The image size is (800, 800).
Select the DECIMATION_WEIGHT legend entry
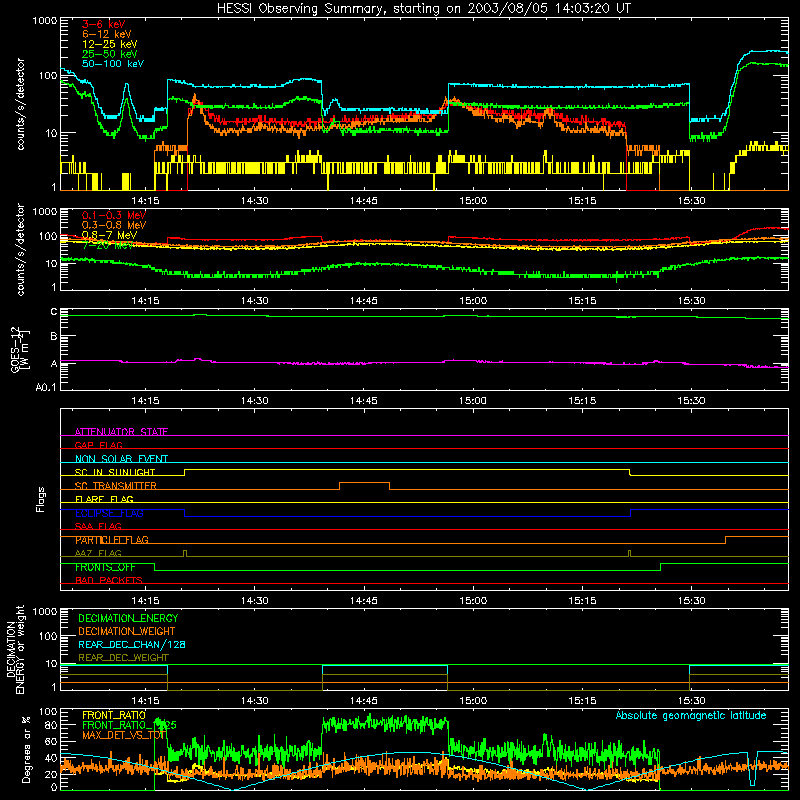click(x=127, y=631)
